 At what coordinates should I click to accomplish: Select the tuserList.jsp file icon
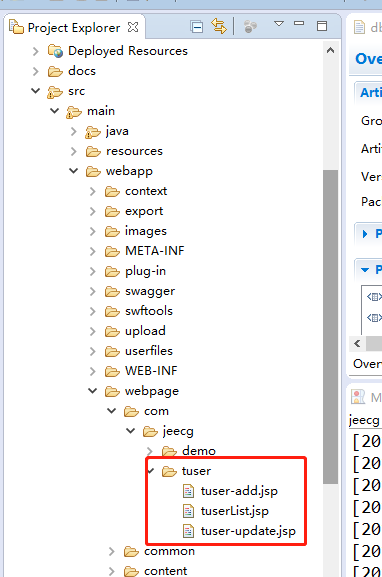(188, 511)
